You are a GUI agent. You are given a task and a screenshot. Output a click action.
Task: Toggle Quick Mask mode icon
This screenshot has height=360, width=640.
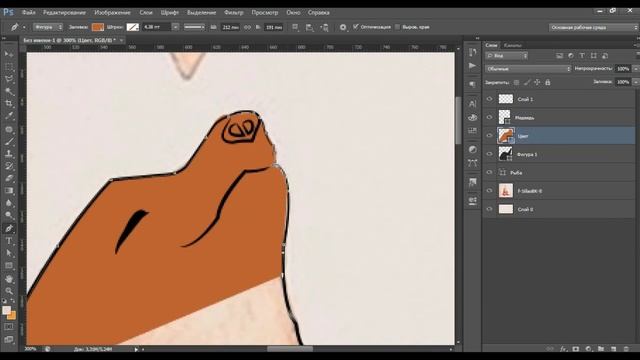pyautogui.click(x=9, y=327)
